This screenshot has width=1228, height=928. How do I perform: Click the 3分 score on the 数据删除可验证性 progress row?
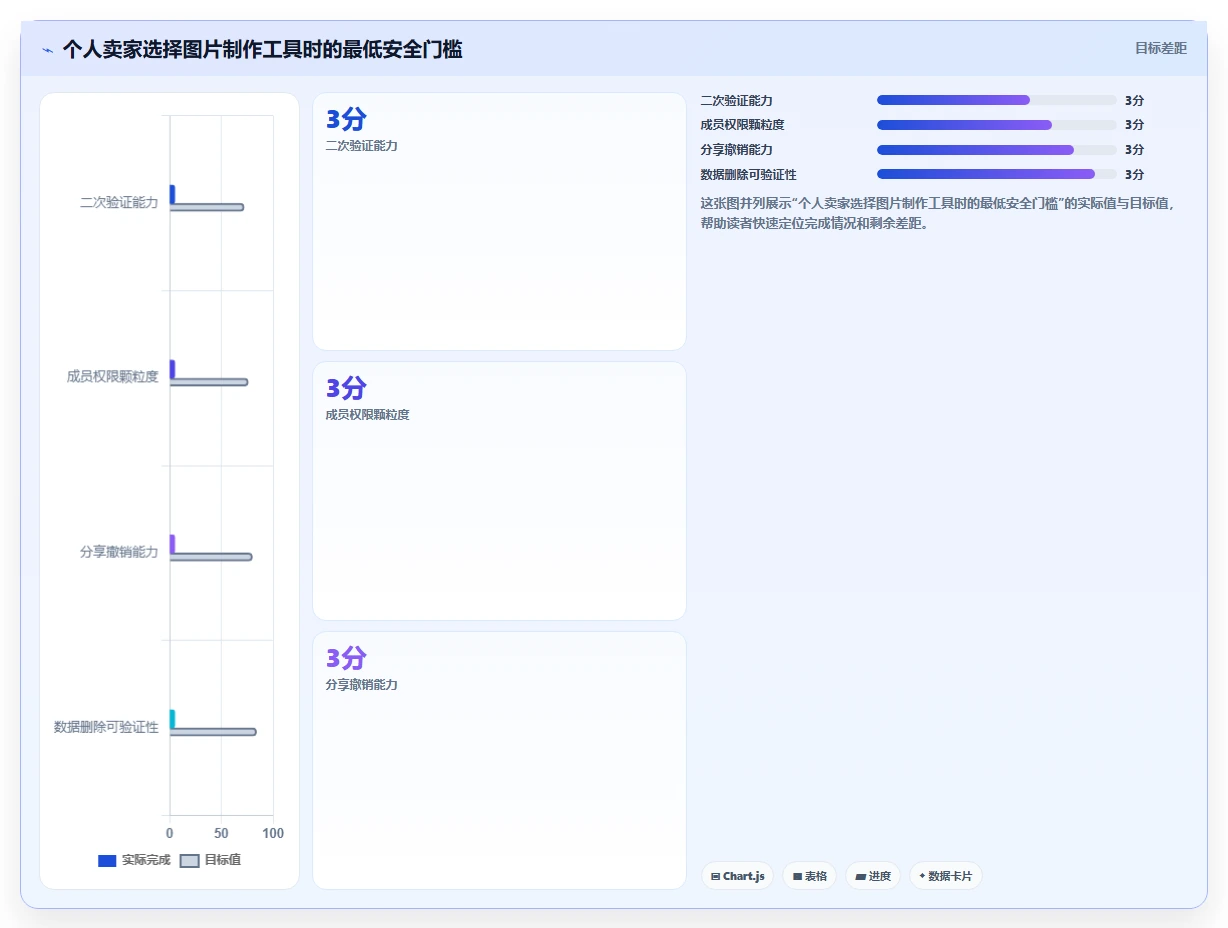click(x=1134, y=175)
